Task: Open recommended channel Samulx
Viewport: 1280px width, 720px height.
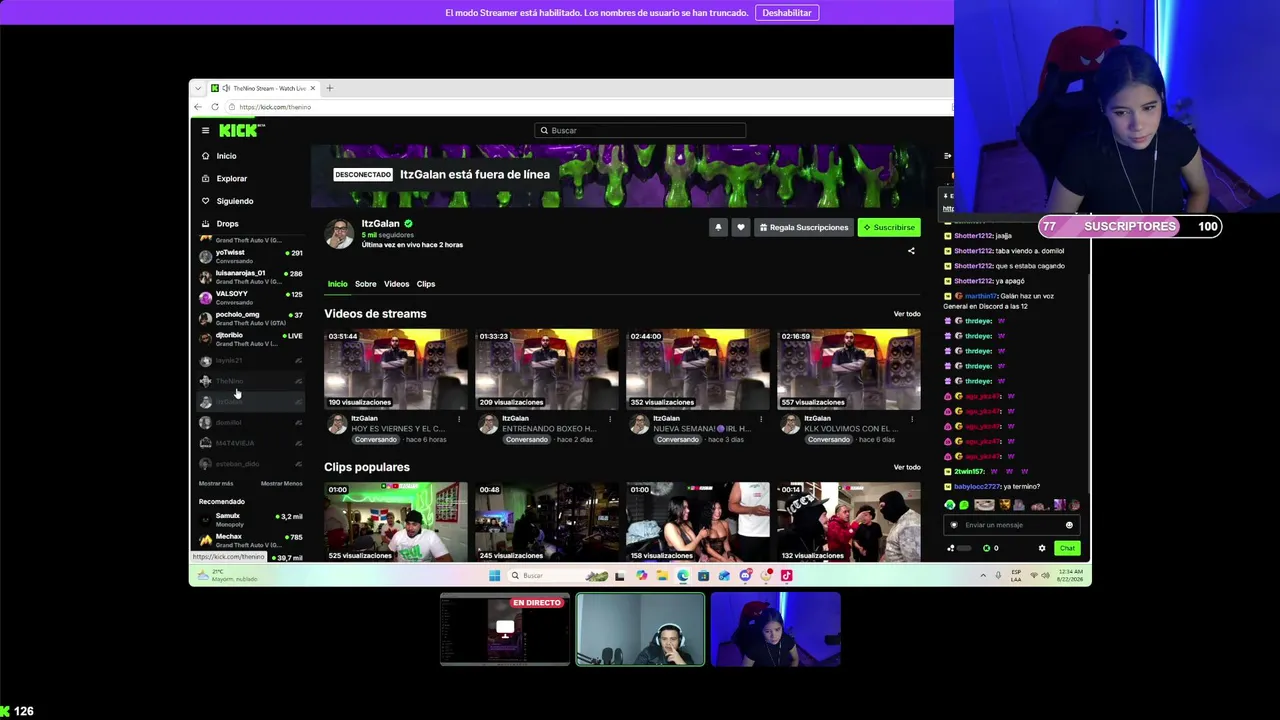Action: [x=250, y=520]
